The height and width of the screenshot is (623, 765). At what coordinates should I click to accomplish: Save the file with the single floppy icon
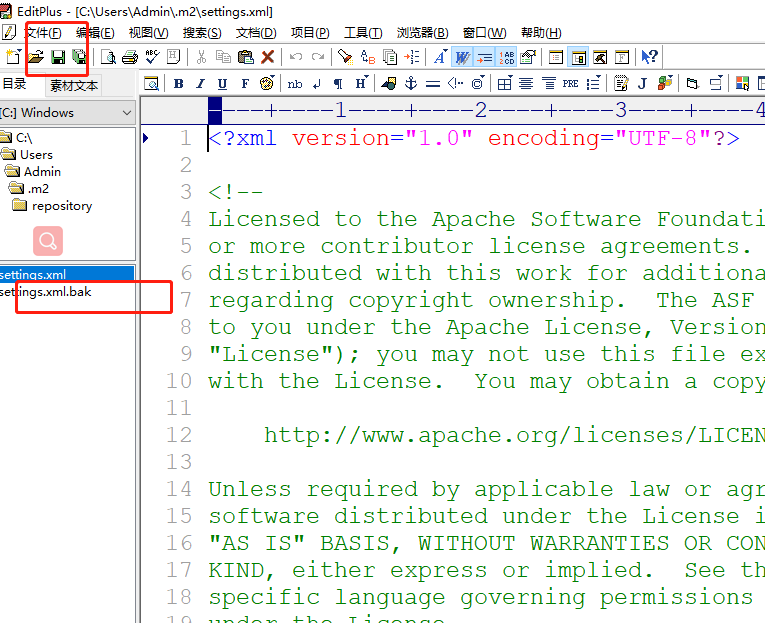pos(58,57)
